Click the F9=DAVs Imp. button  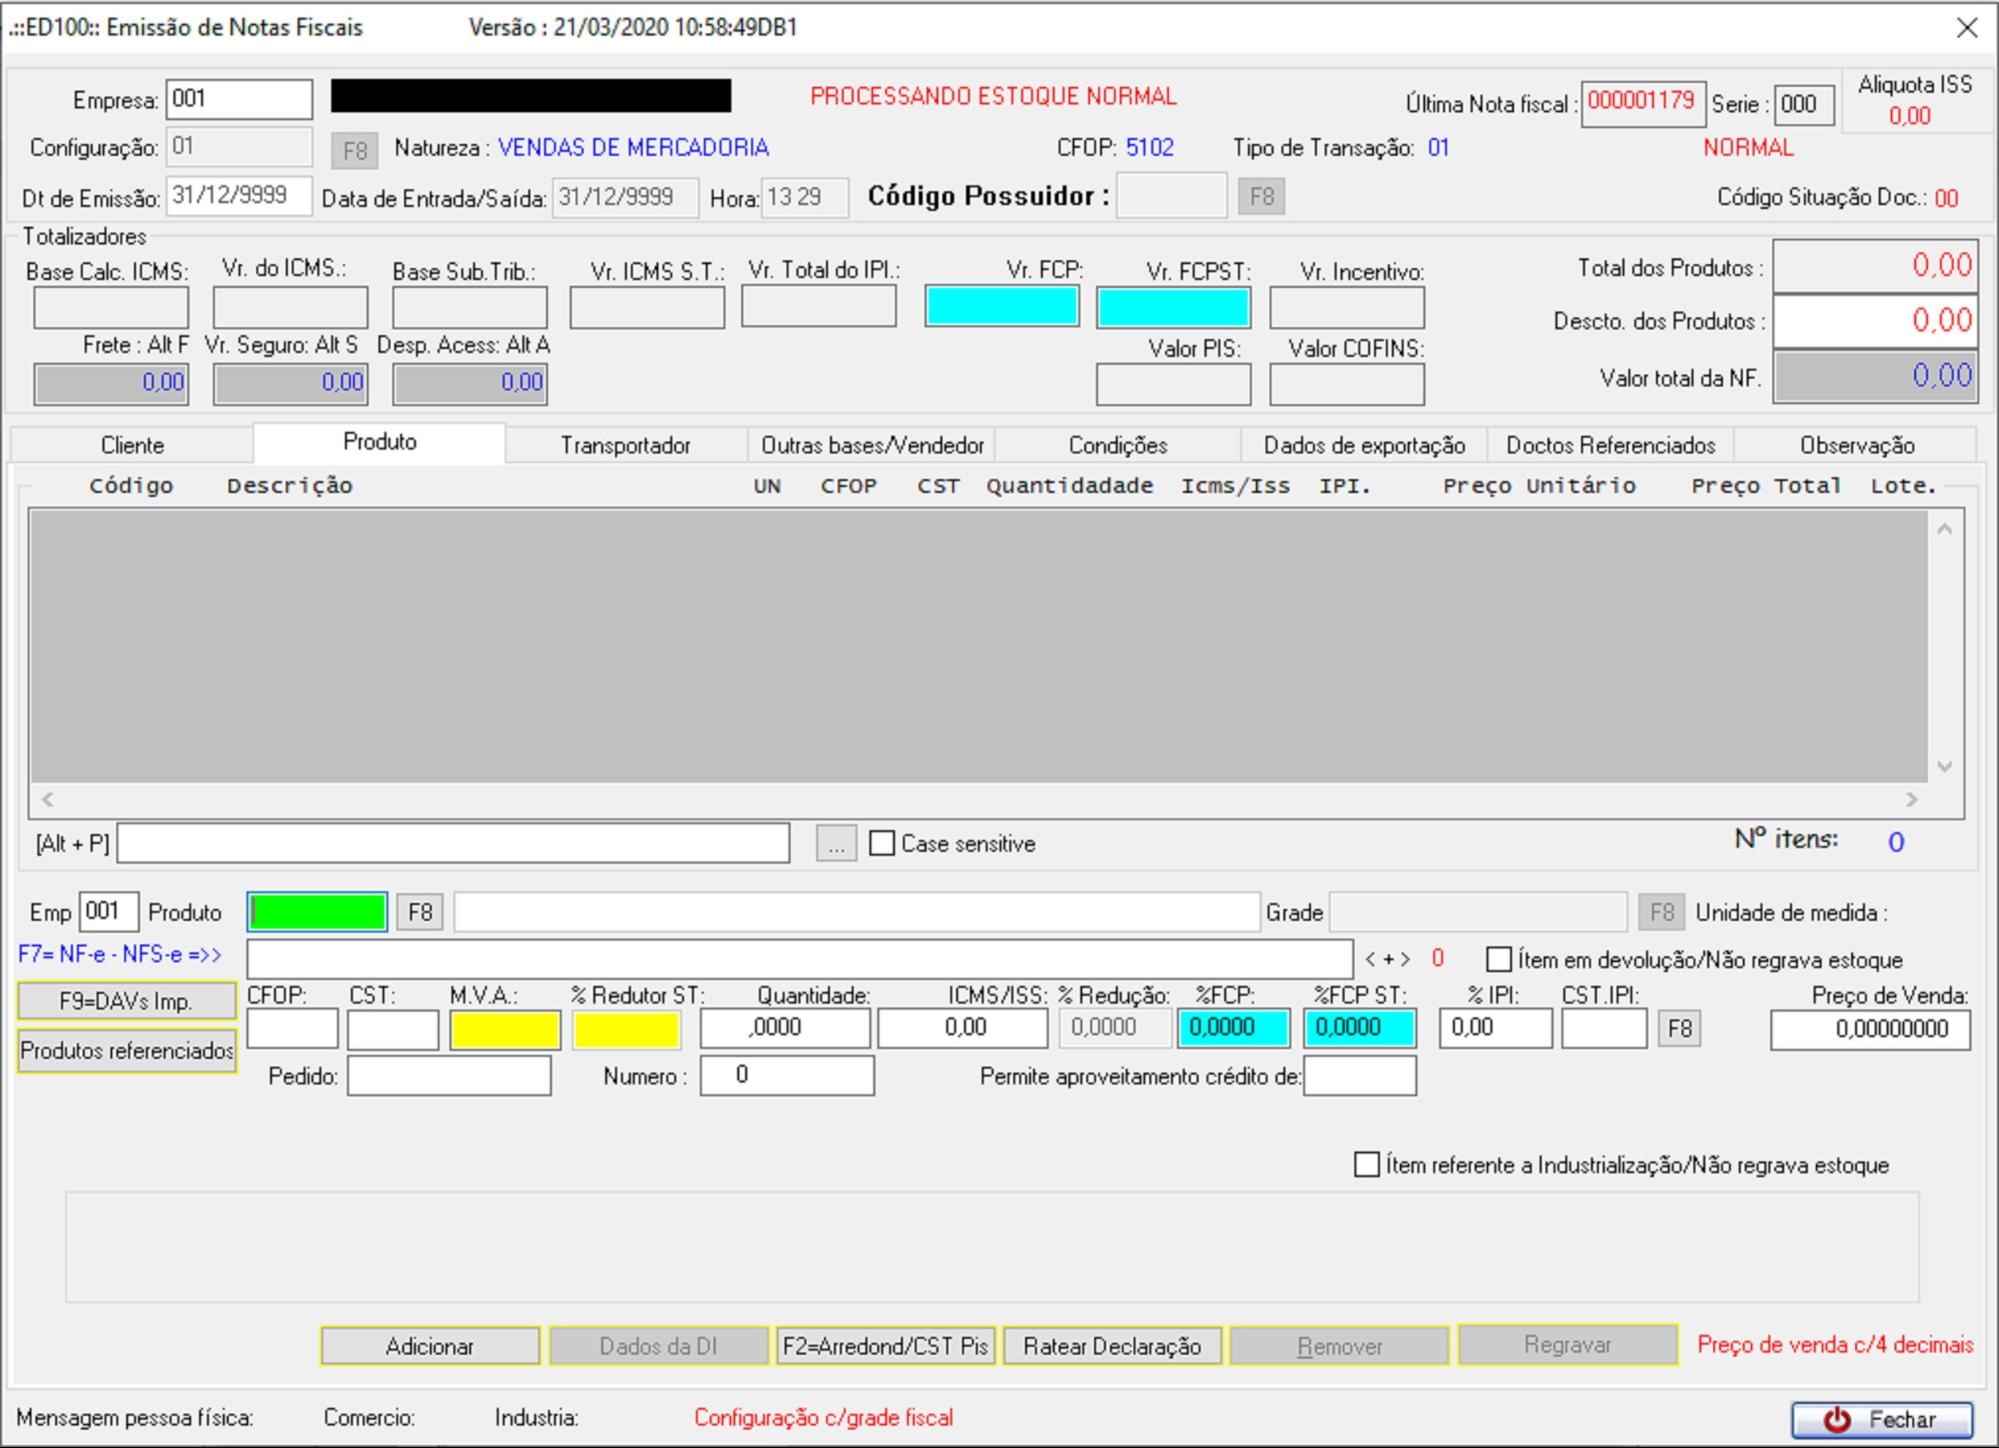point(126,1001)
